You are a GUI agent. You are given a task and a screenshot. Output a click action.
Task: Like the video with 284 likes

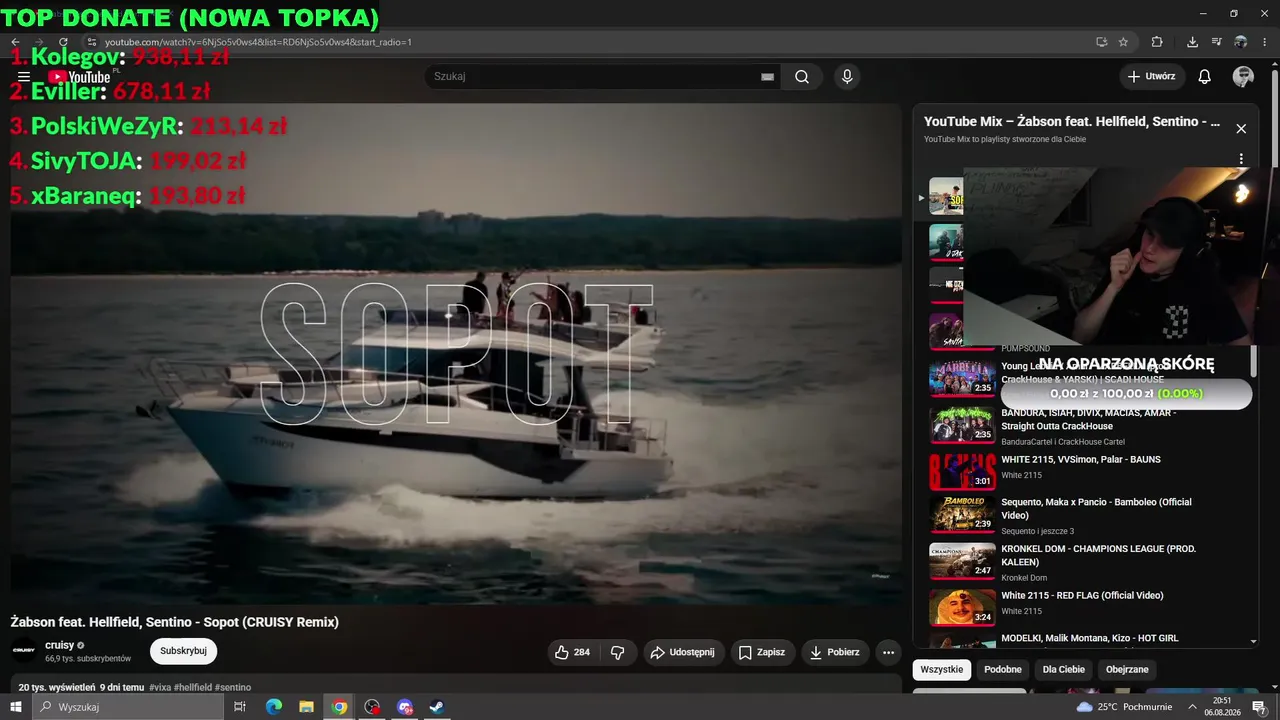572,652
